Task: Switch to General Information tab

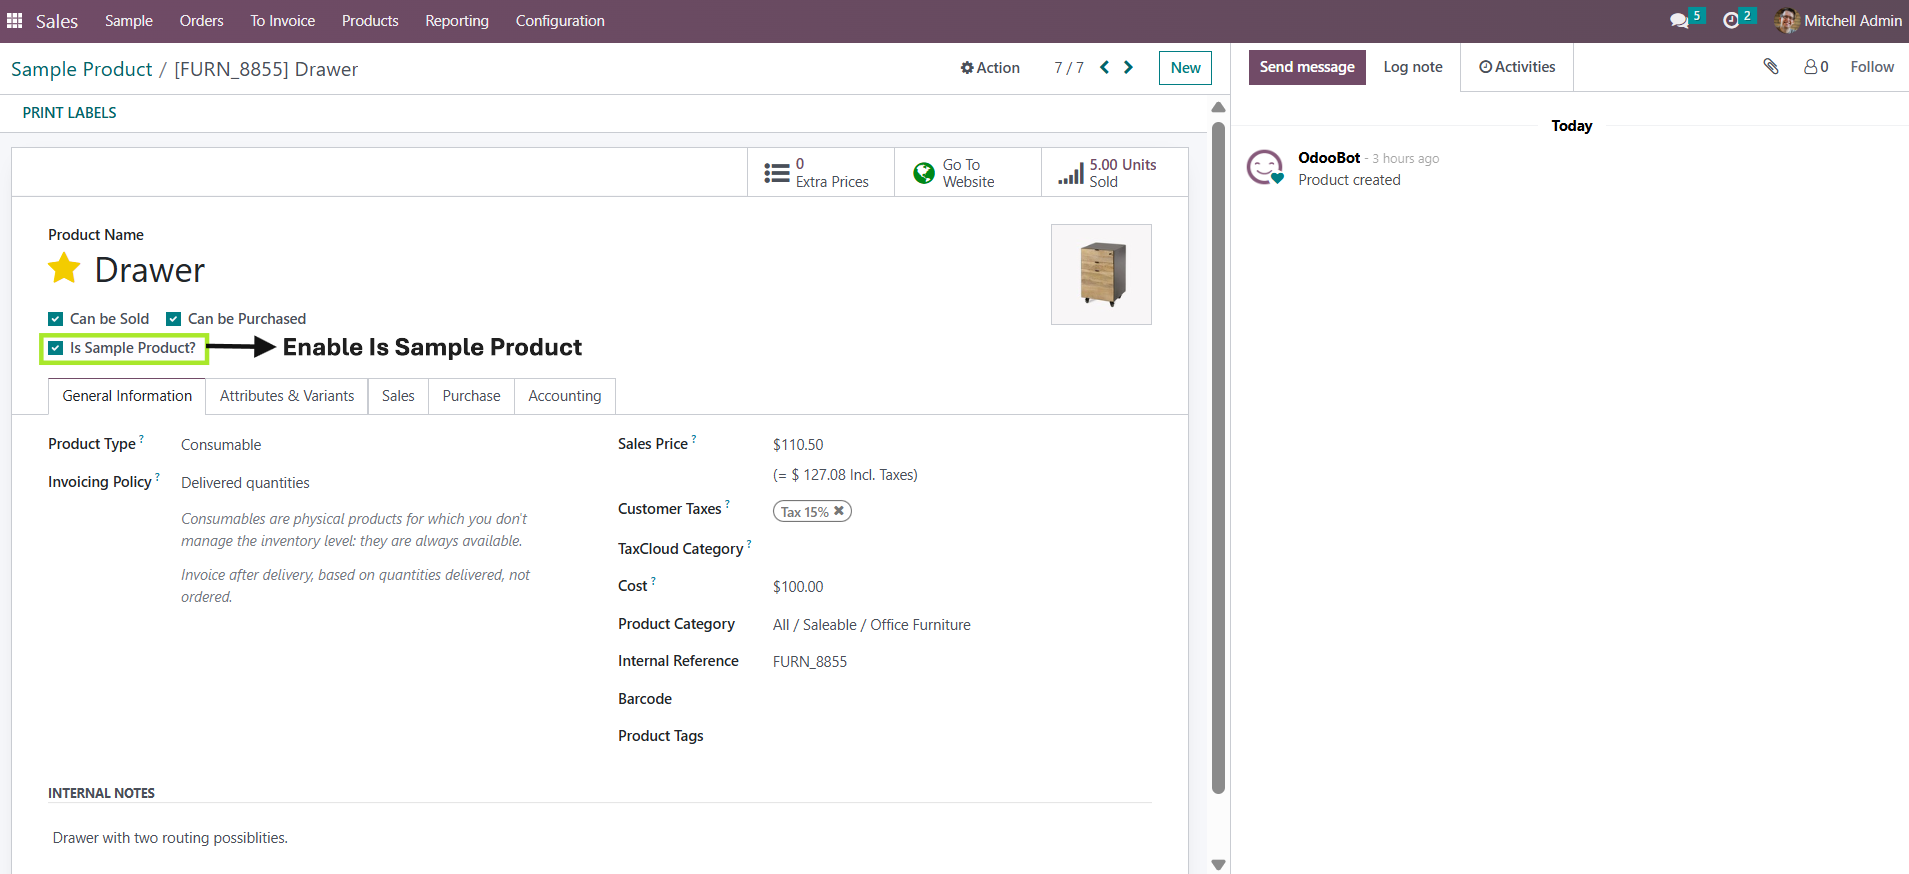Action: (x=127, y=396)
